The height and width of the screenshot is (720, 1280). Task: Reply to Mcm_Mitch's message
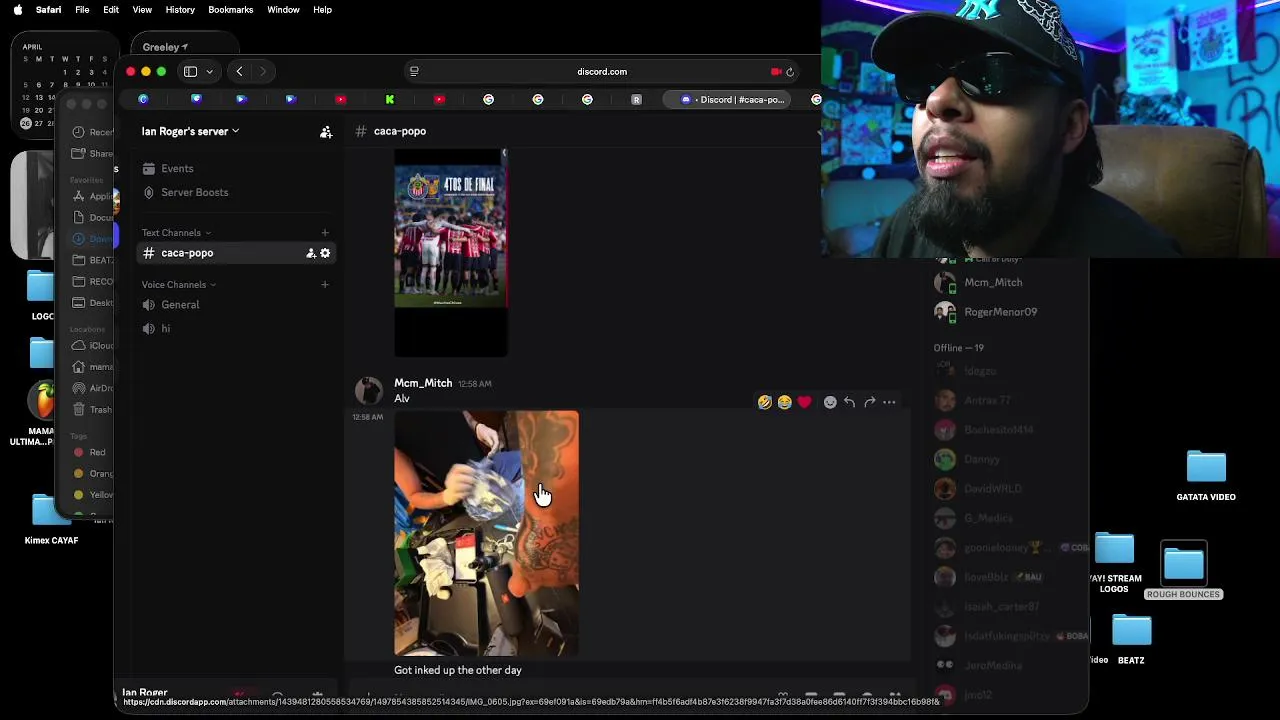tap(849, 402)
